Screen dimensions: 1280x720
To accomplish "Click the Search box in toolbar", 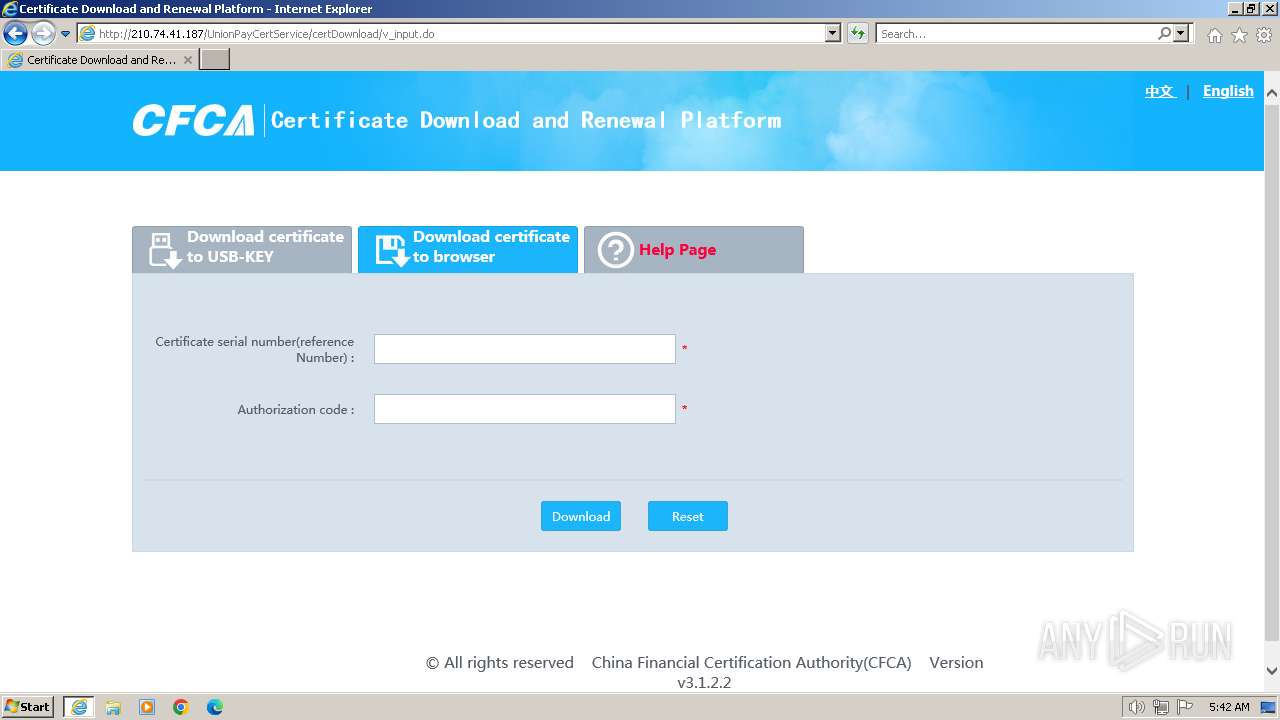I will tap(1016, 33).
